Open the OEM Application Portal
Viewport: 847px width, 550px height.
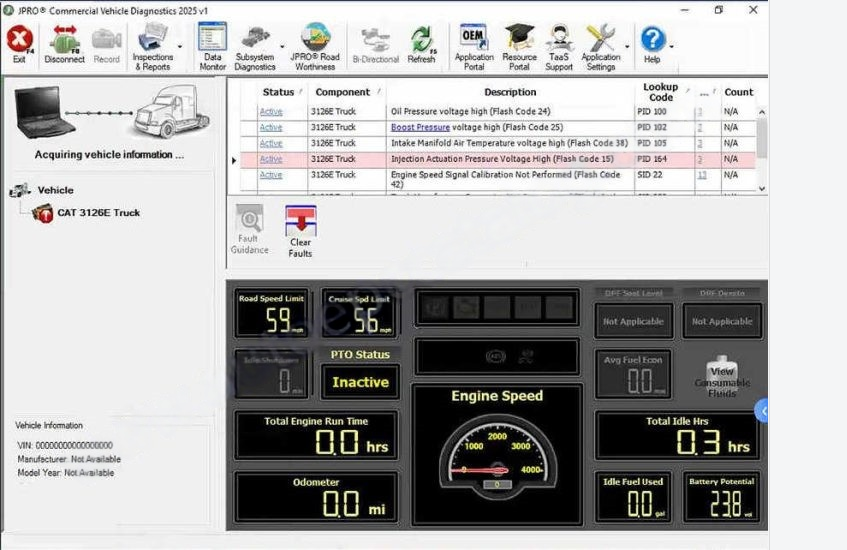(474, 47)
